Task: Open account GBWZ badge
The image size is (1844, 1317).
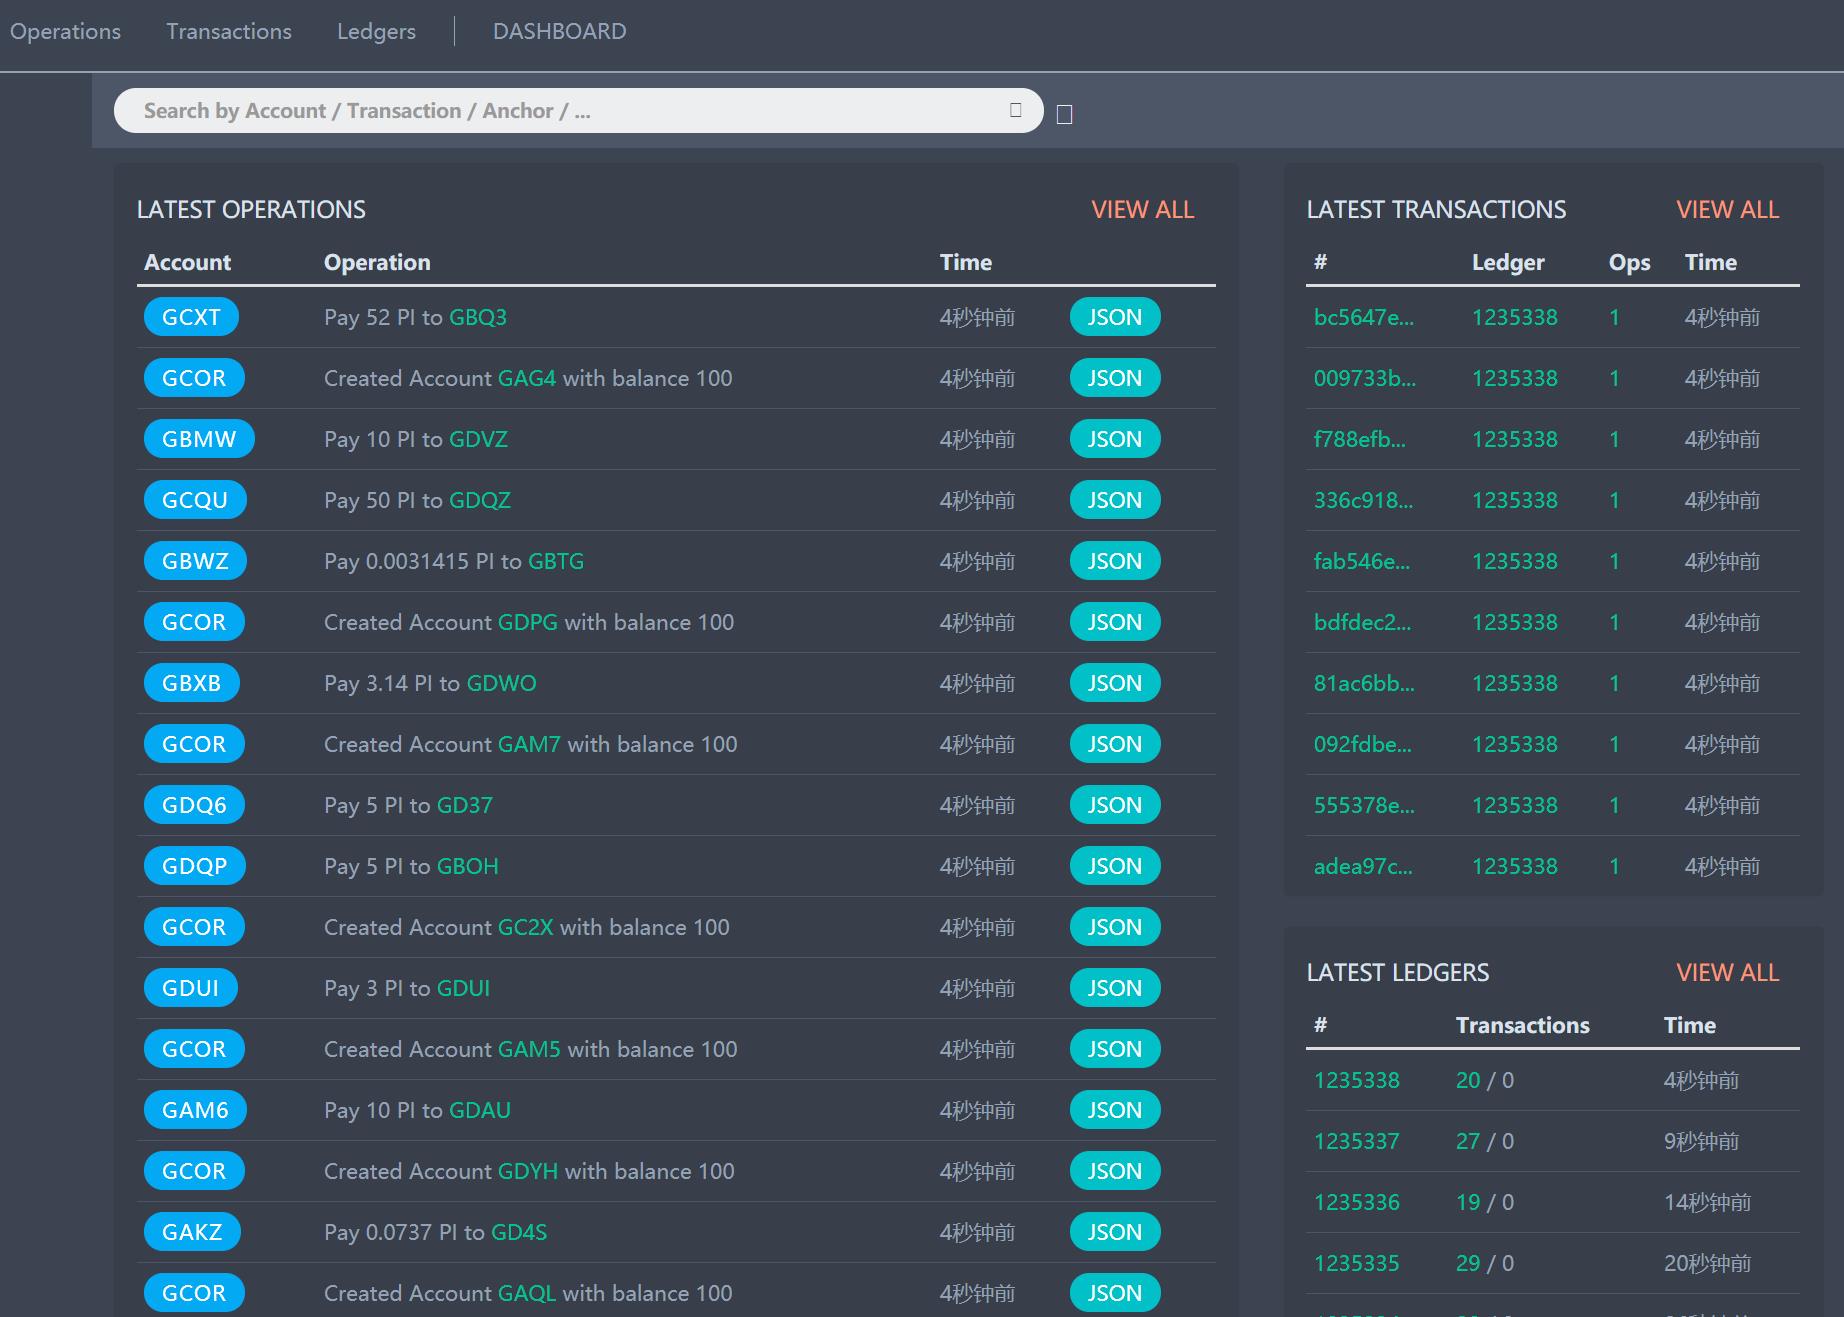Action: [195, 561]
